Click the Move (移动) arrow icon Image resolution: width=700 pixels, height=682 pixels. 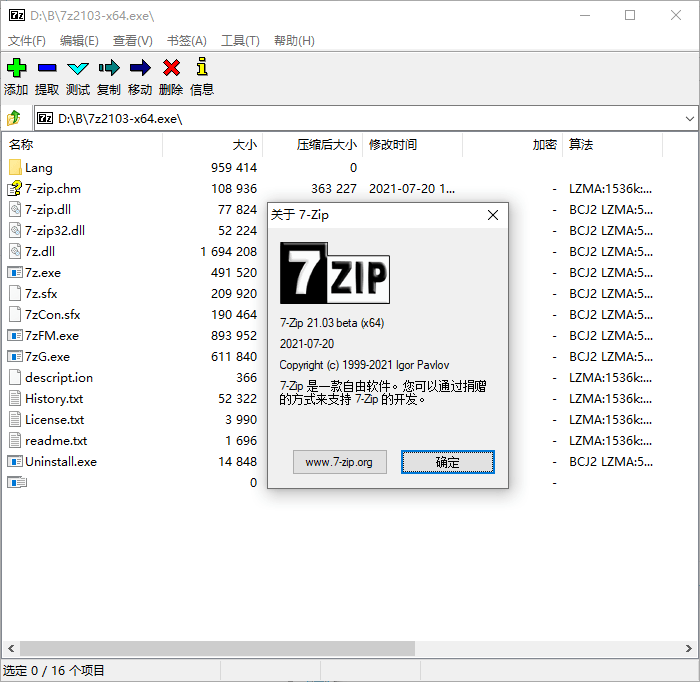140,68
